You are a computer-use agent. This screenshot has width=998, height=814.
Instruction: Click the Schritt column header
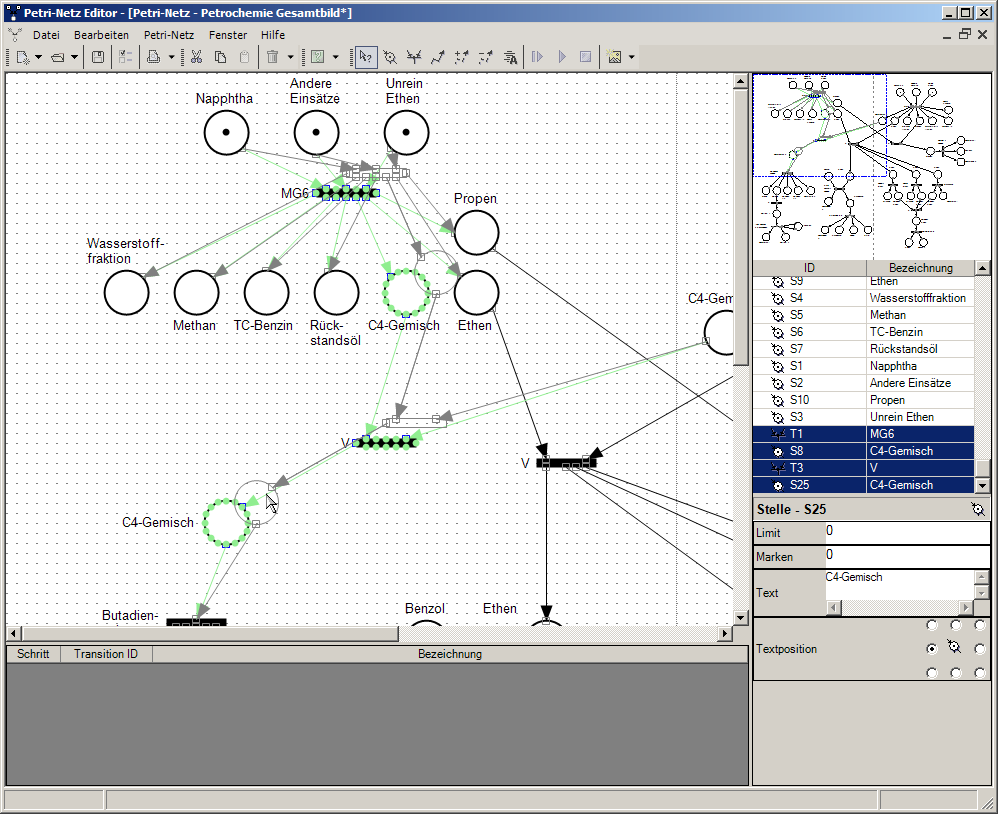pos(33,654)
